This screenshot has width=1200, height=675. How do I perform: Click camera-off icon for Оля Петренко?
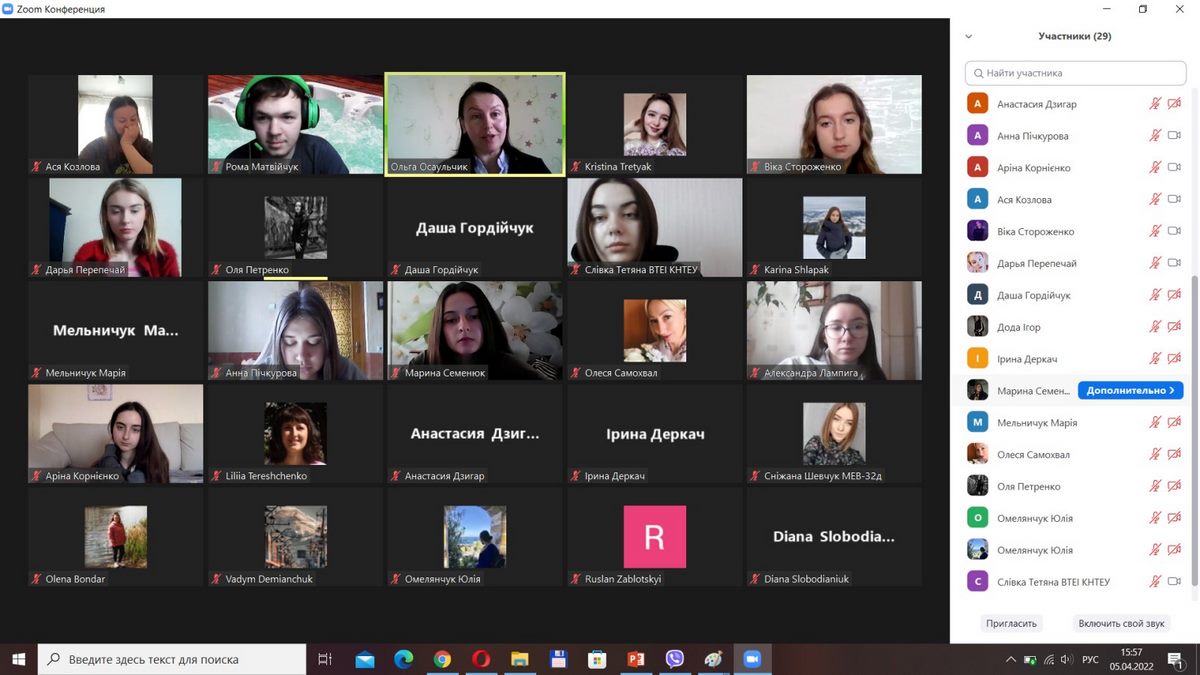coord(1174,487)
